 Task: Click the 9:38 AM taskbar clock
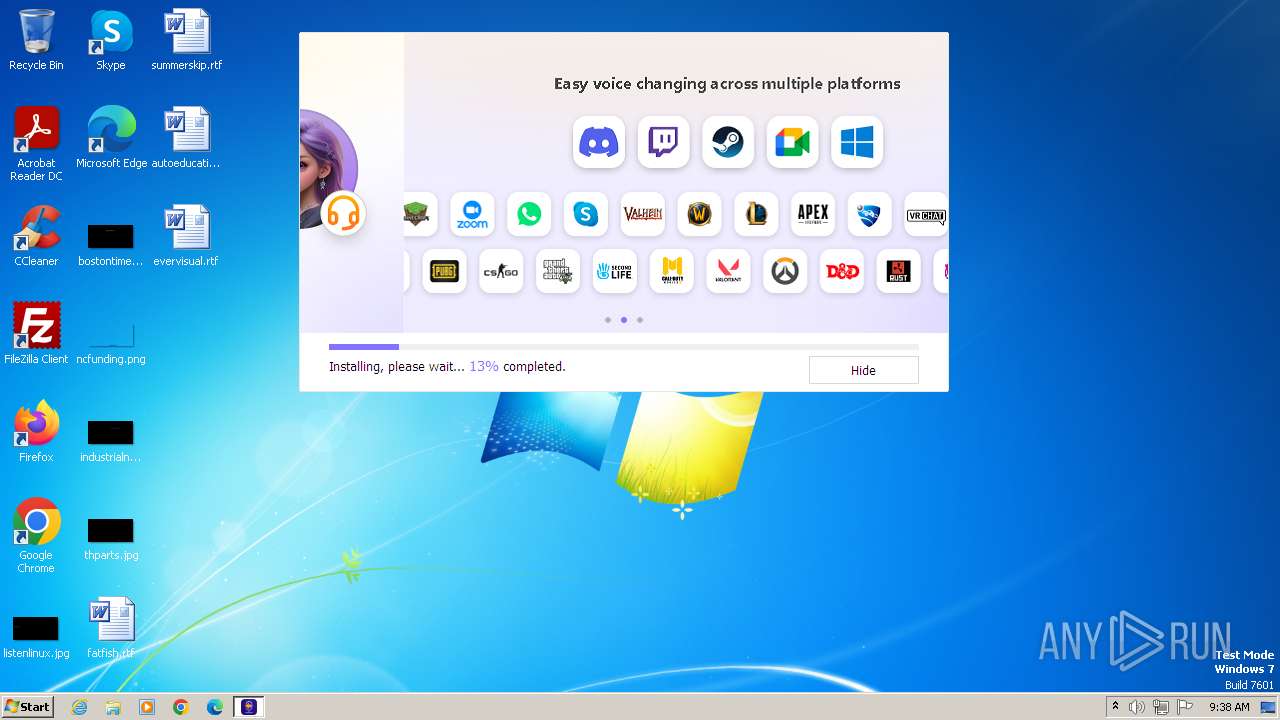(1229, 707)
